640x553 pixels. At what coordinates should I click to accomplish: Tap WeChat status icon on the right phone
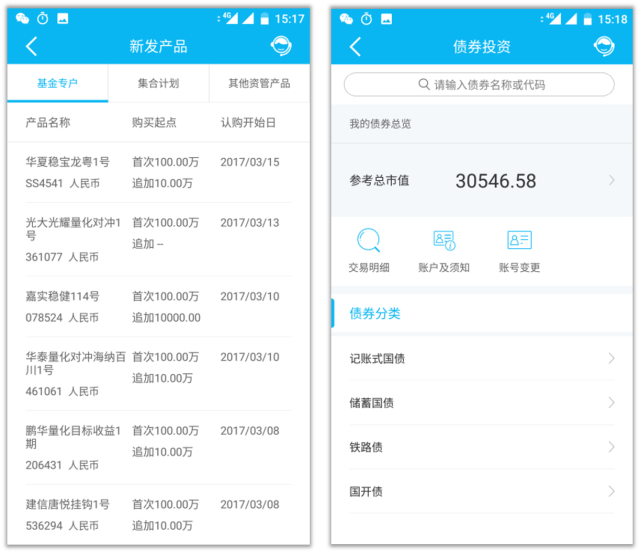point(346,19)
